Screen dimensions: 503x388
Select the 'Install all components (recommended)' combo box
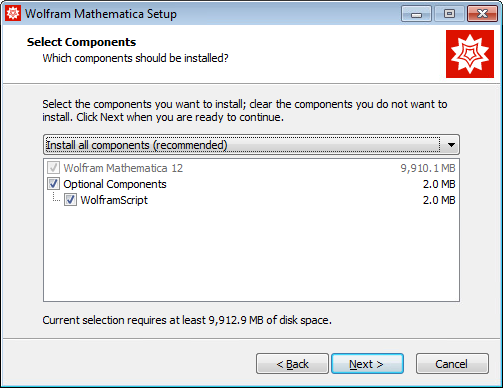251,145
